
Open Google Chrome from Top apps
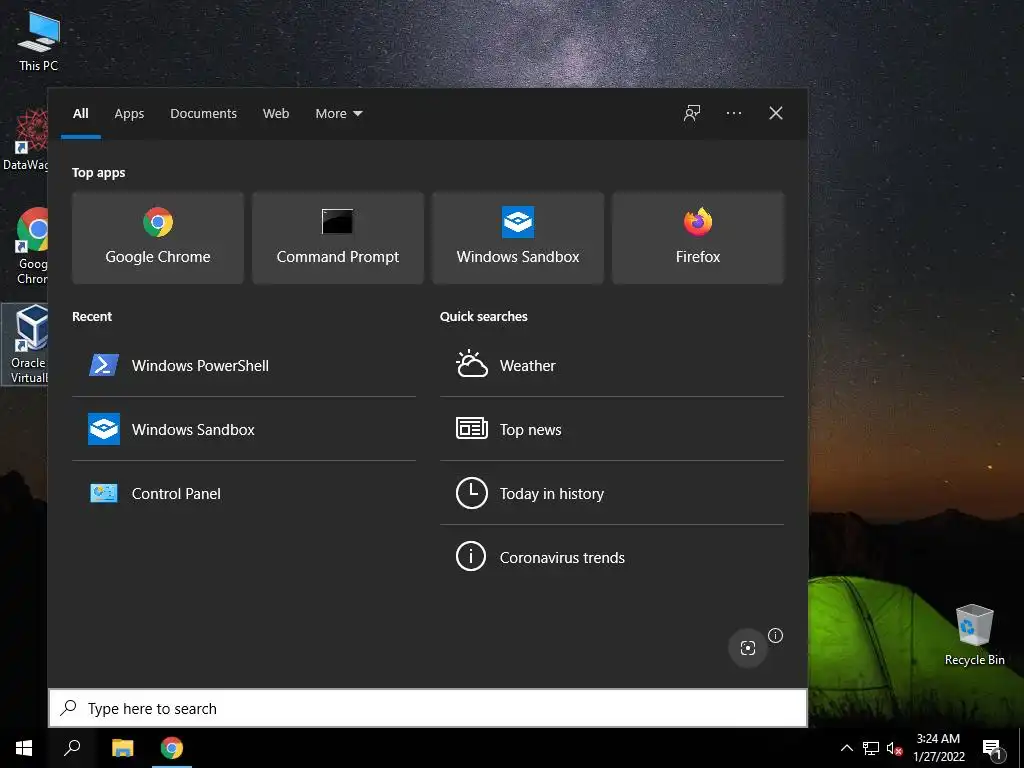point(158,238)
